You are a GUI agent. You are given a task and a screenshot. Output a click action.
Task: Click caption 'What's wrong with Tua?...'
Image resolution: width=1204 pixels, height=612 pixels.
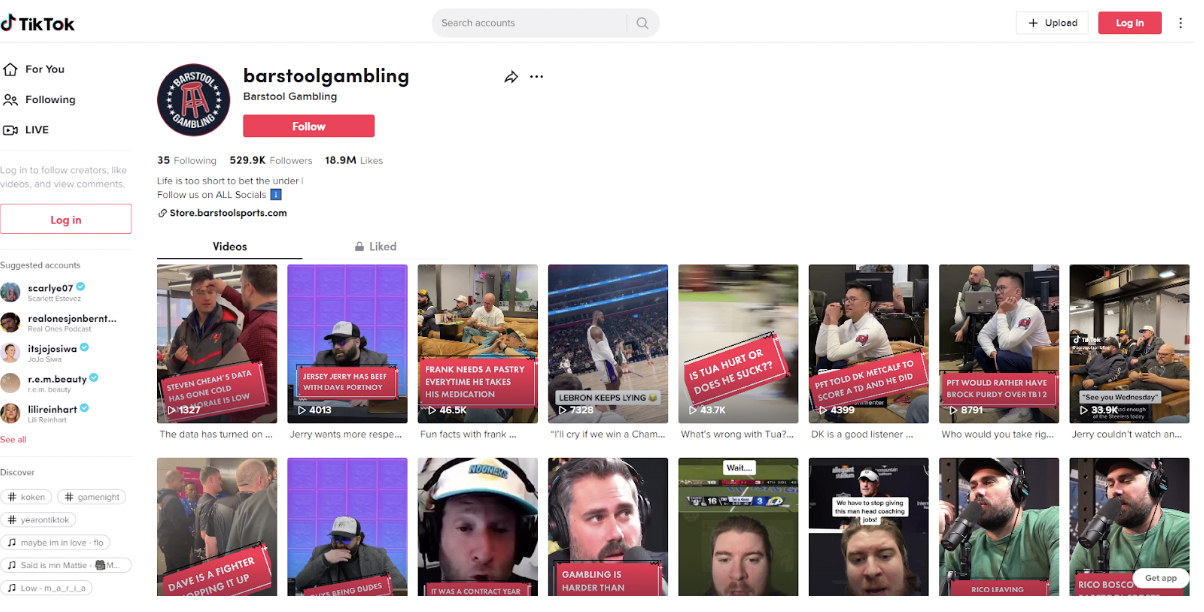(x=738, y=435)
